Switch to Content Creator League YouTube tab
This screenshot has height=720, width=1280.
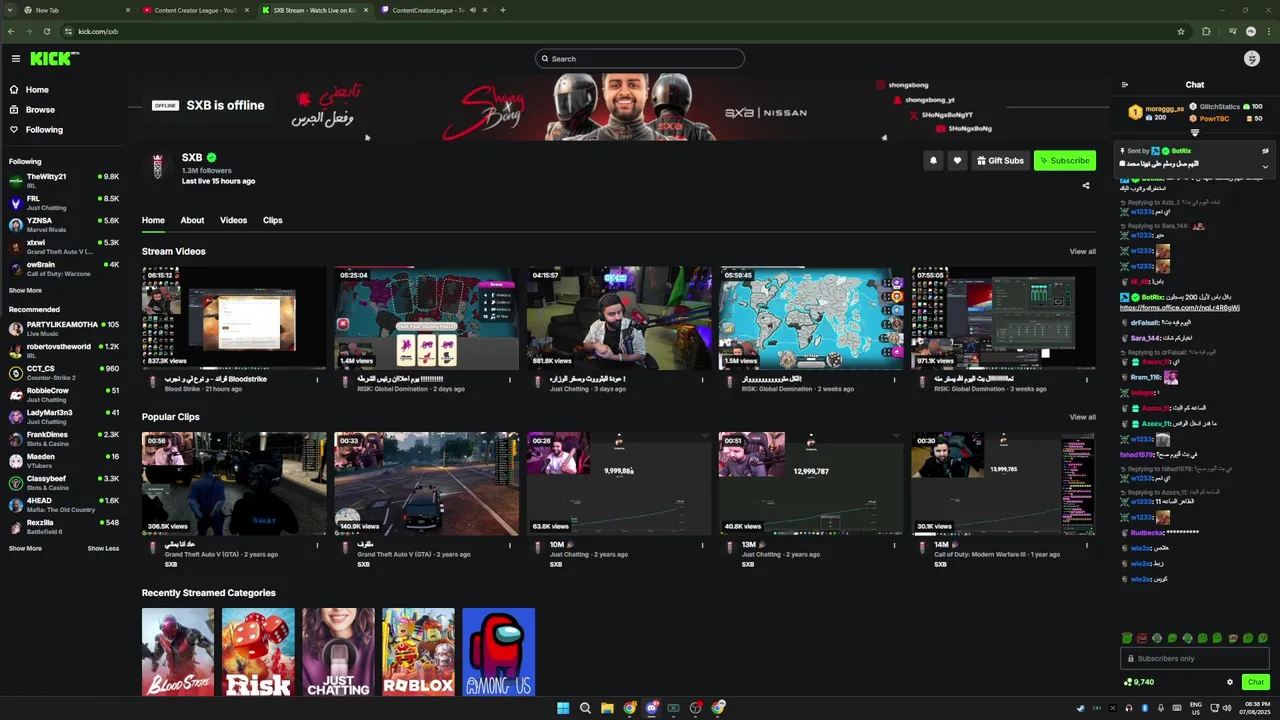click(195, 10)
